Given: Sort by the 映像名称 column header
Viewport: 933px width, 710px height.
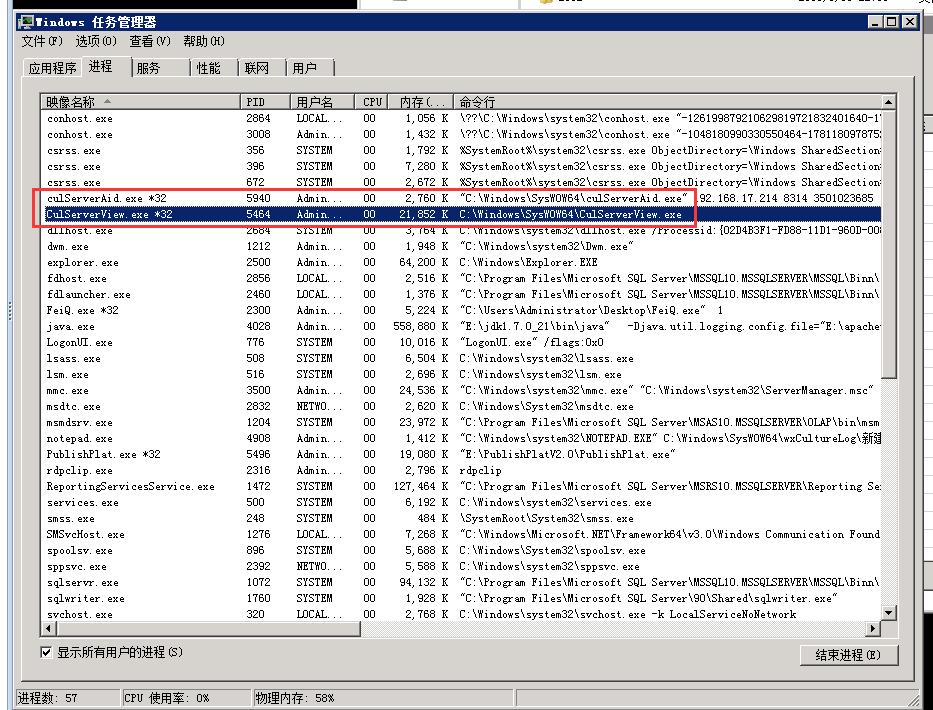Looking at the screenshot, I should [x=140, y=102].
